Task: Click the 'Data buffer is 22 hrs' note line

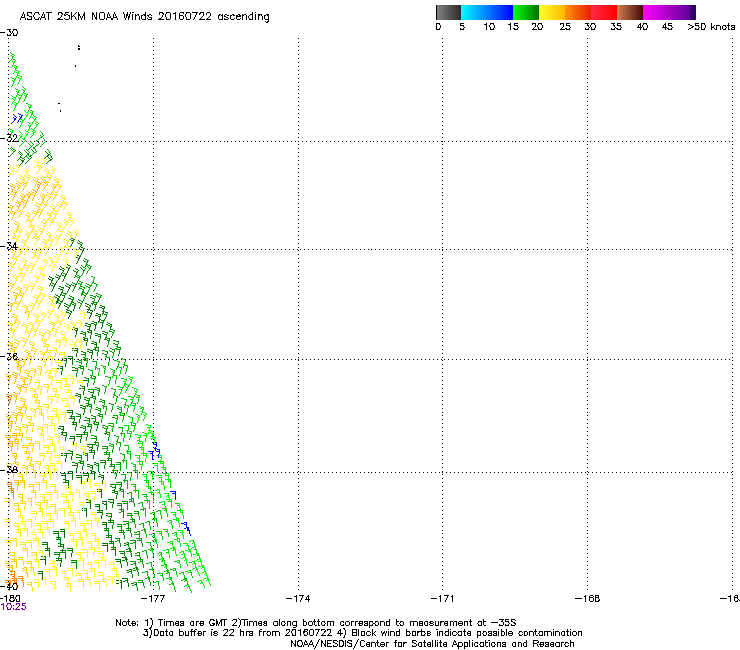Action: (x=362, y=633)
